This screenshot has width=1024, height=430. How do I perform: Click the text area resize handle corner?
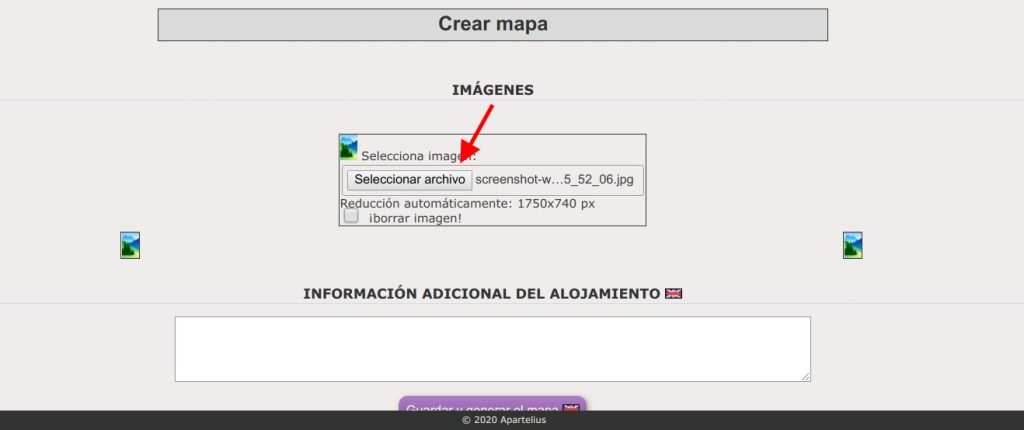click(x=805, y=377)
